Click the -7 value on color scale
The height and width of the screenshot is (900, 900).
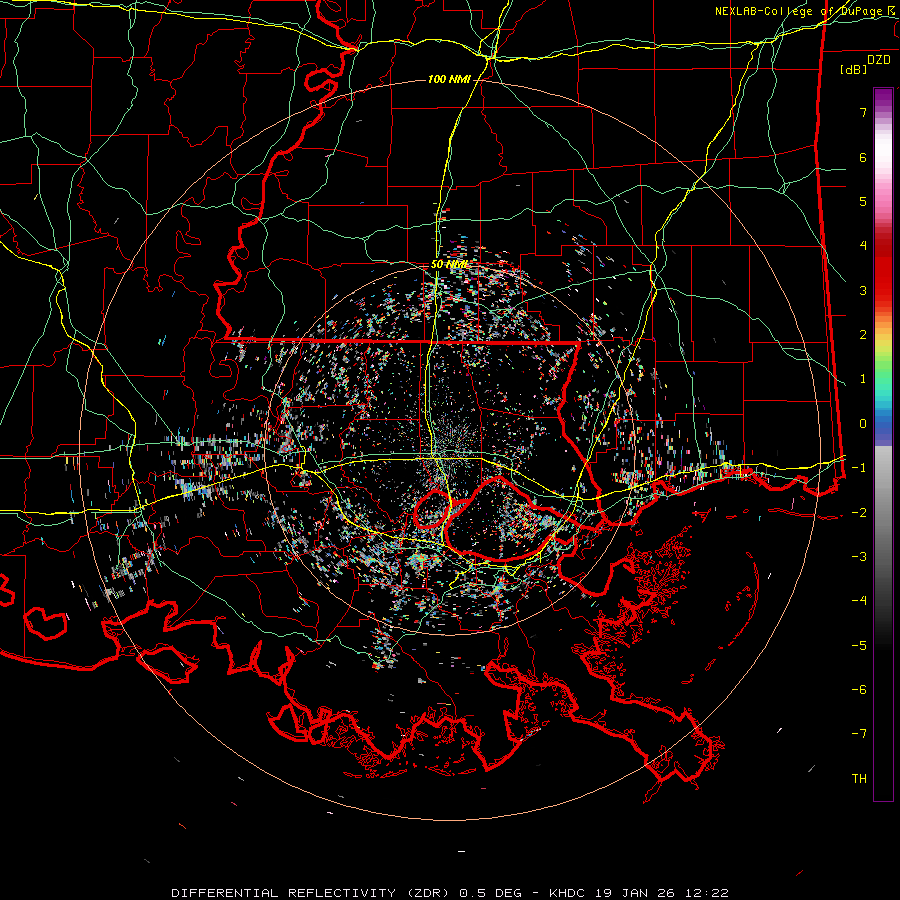click(859, 734)
